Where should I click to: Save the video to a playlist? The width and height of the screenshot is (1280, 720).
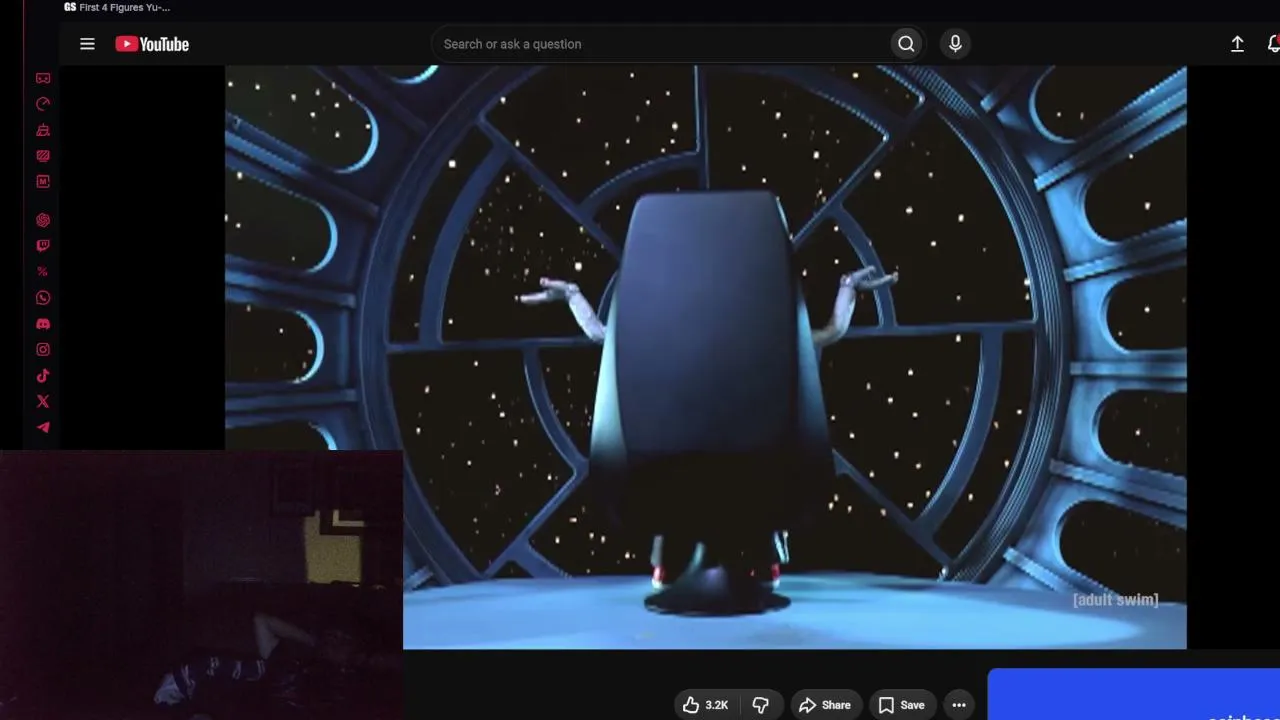click(901, 705)
